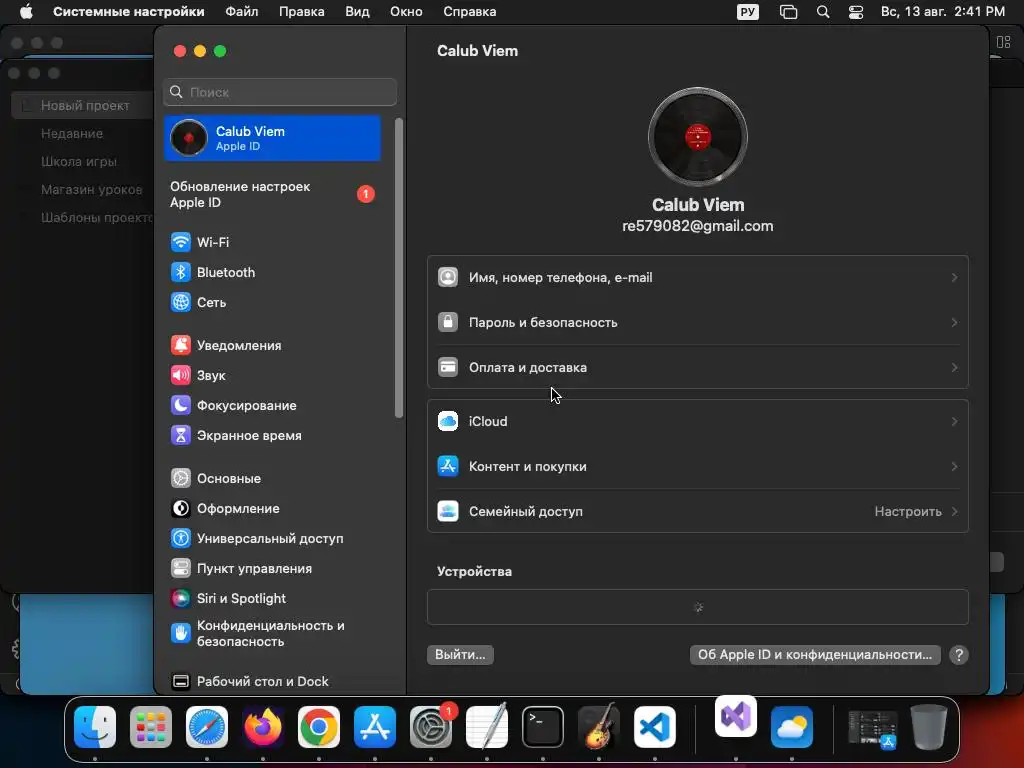
Task: Open the Окно menu
Action: 406,12
